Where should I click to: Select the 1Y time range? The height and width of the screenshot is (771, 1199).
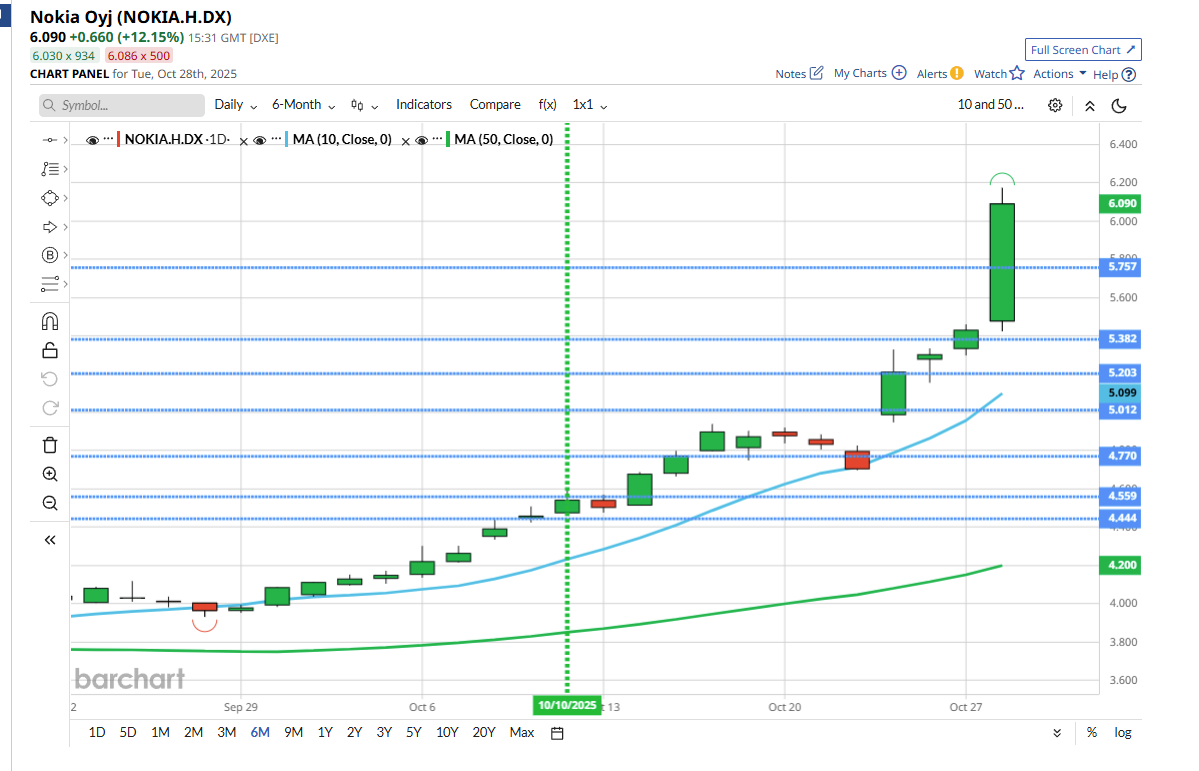(x=325, y=732)
